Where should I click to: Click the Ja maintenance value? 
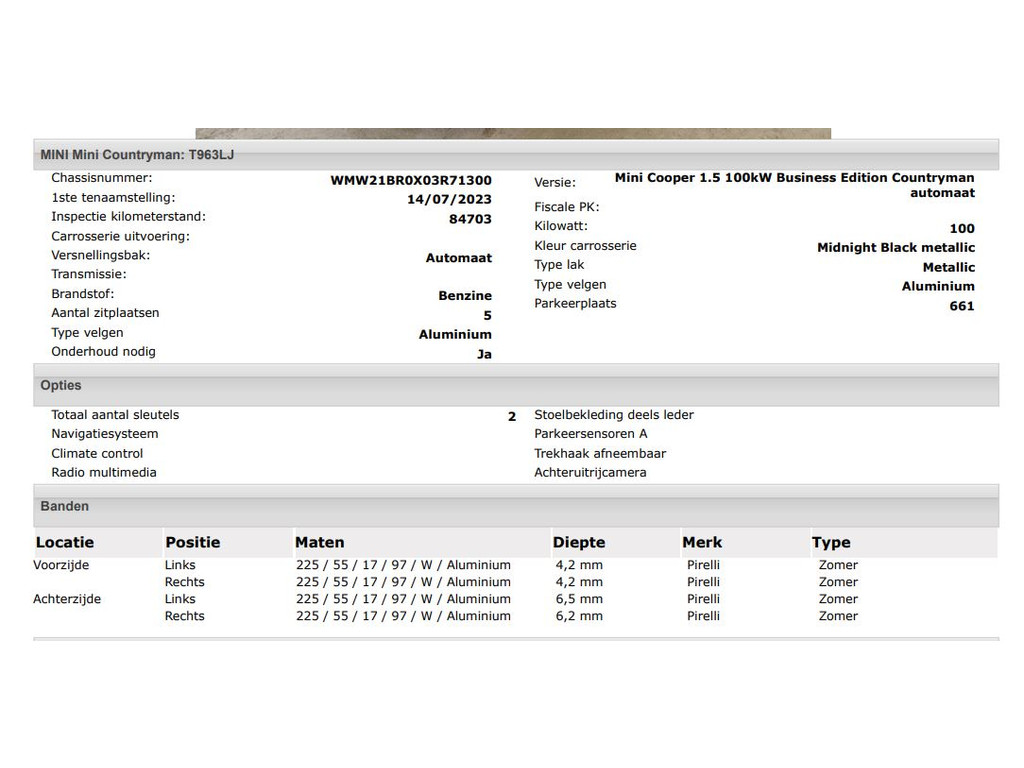[484, 354]
